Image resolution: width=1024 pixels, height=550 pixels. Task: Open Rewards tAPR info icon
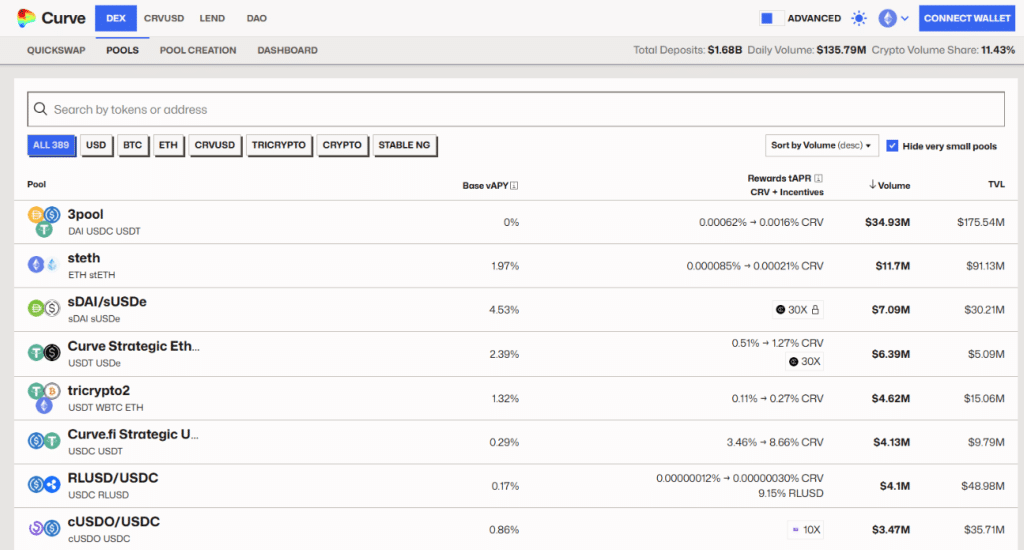819,178
